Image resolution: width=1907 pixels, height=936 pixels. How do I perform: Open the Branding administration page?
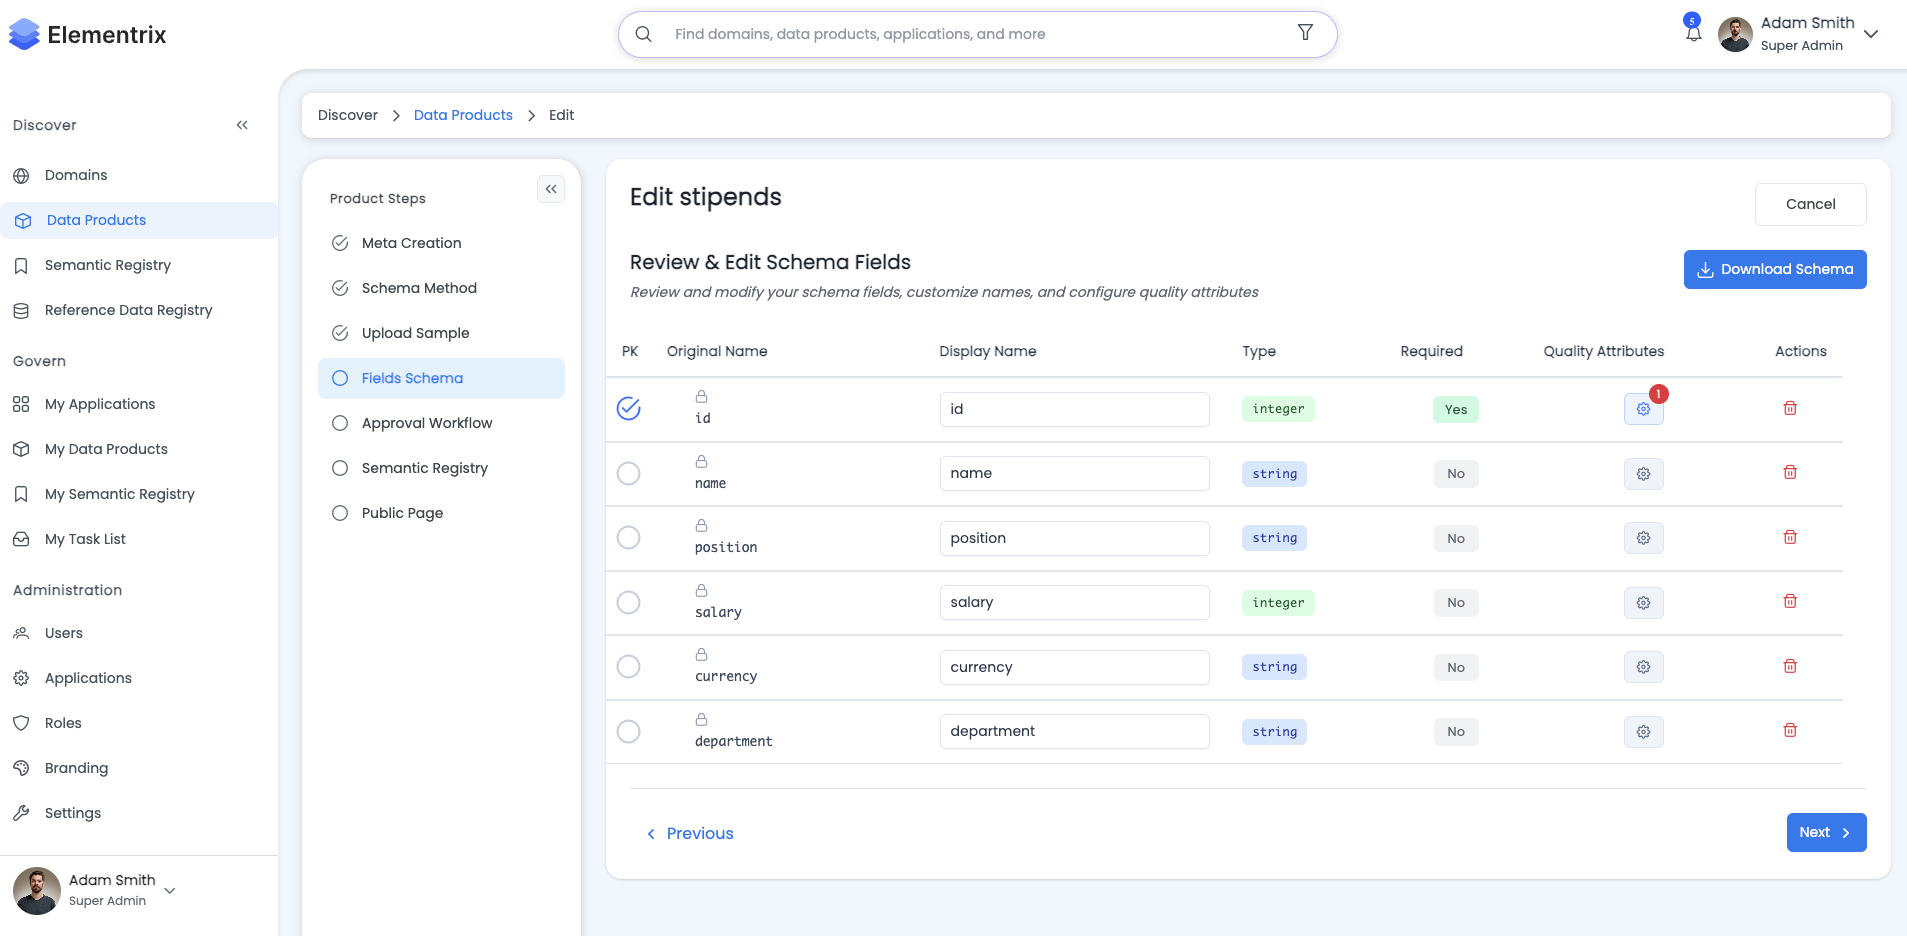pyautogui.click(x=76, y=767)
